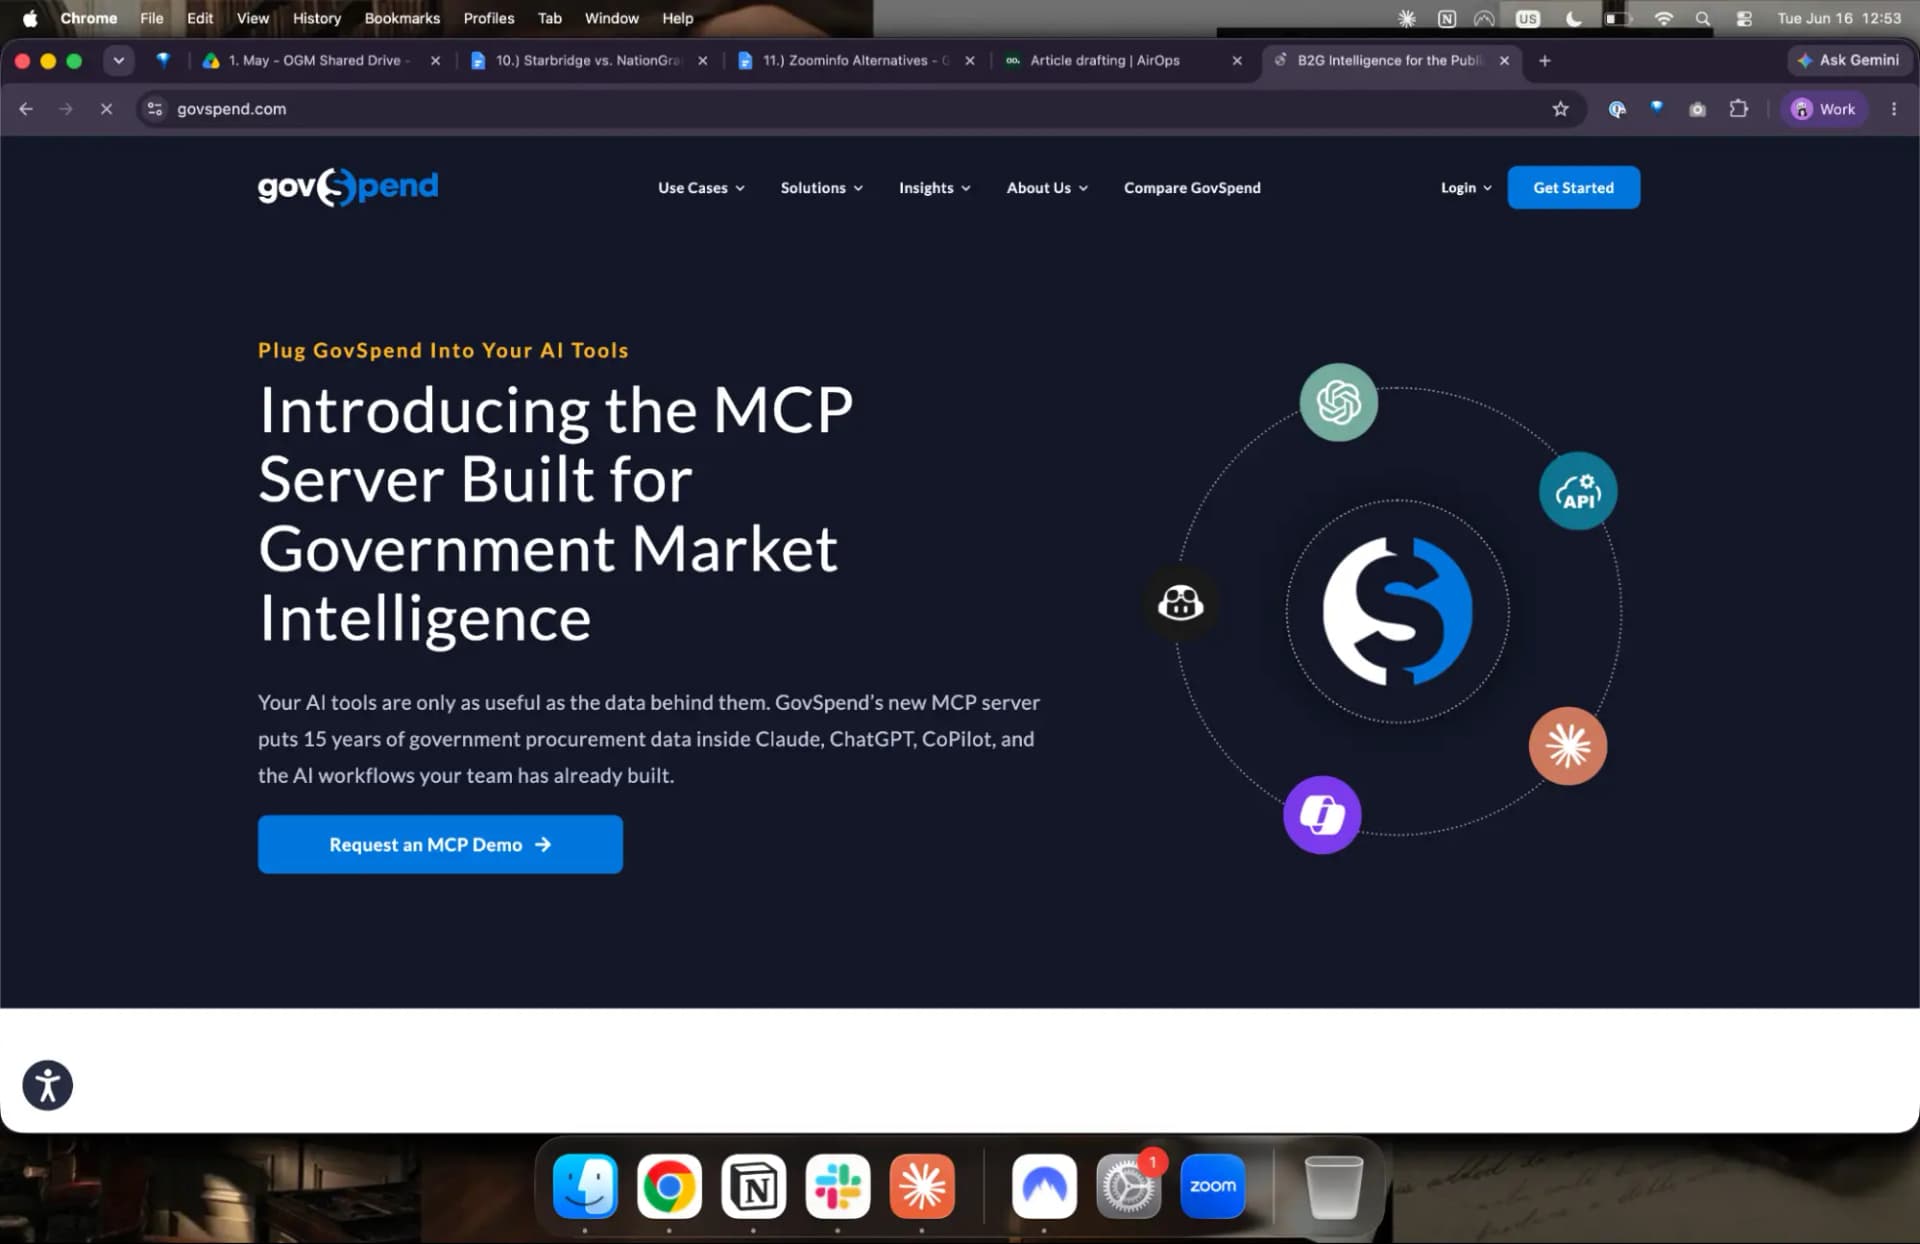Go back to the previous page
Screen dimensions: 1920x1244
pos(26,109)
